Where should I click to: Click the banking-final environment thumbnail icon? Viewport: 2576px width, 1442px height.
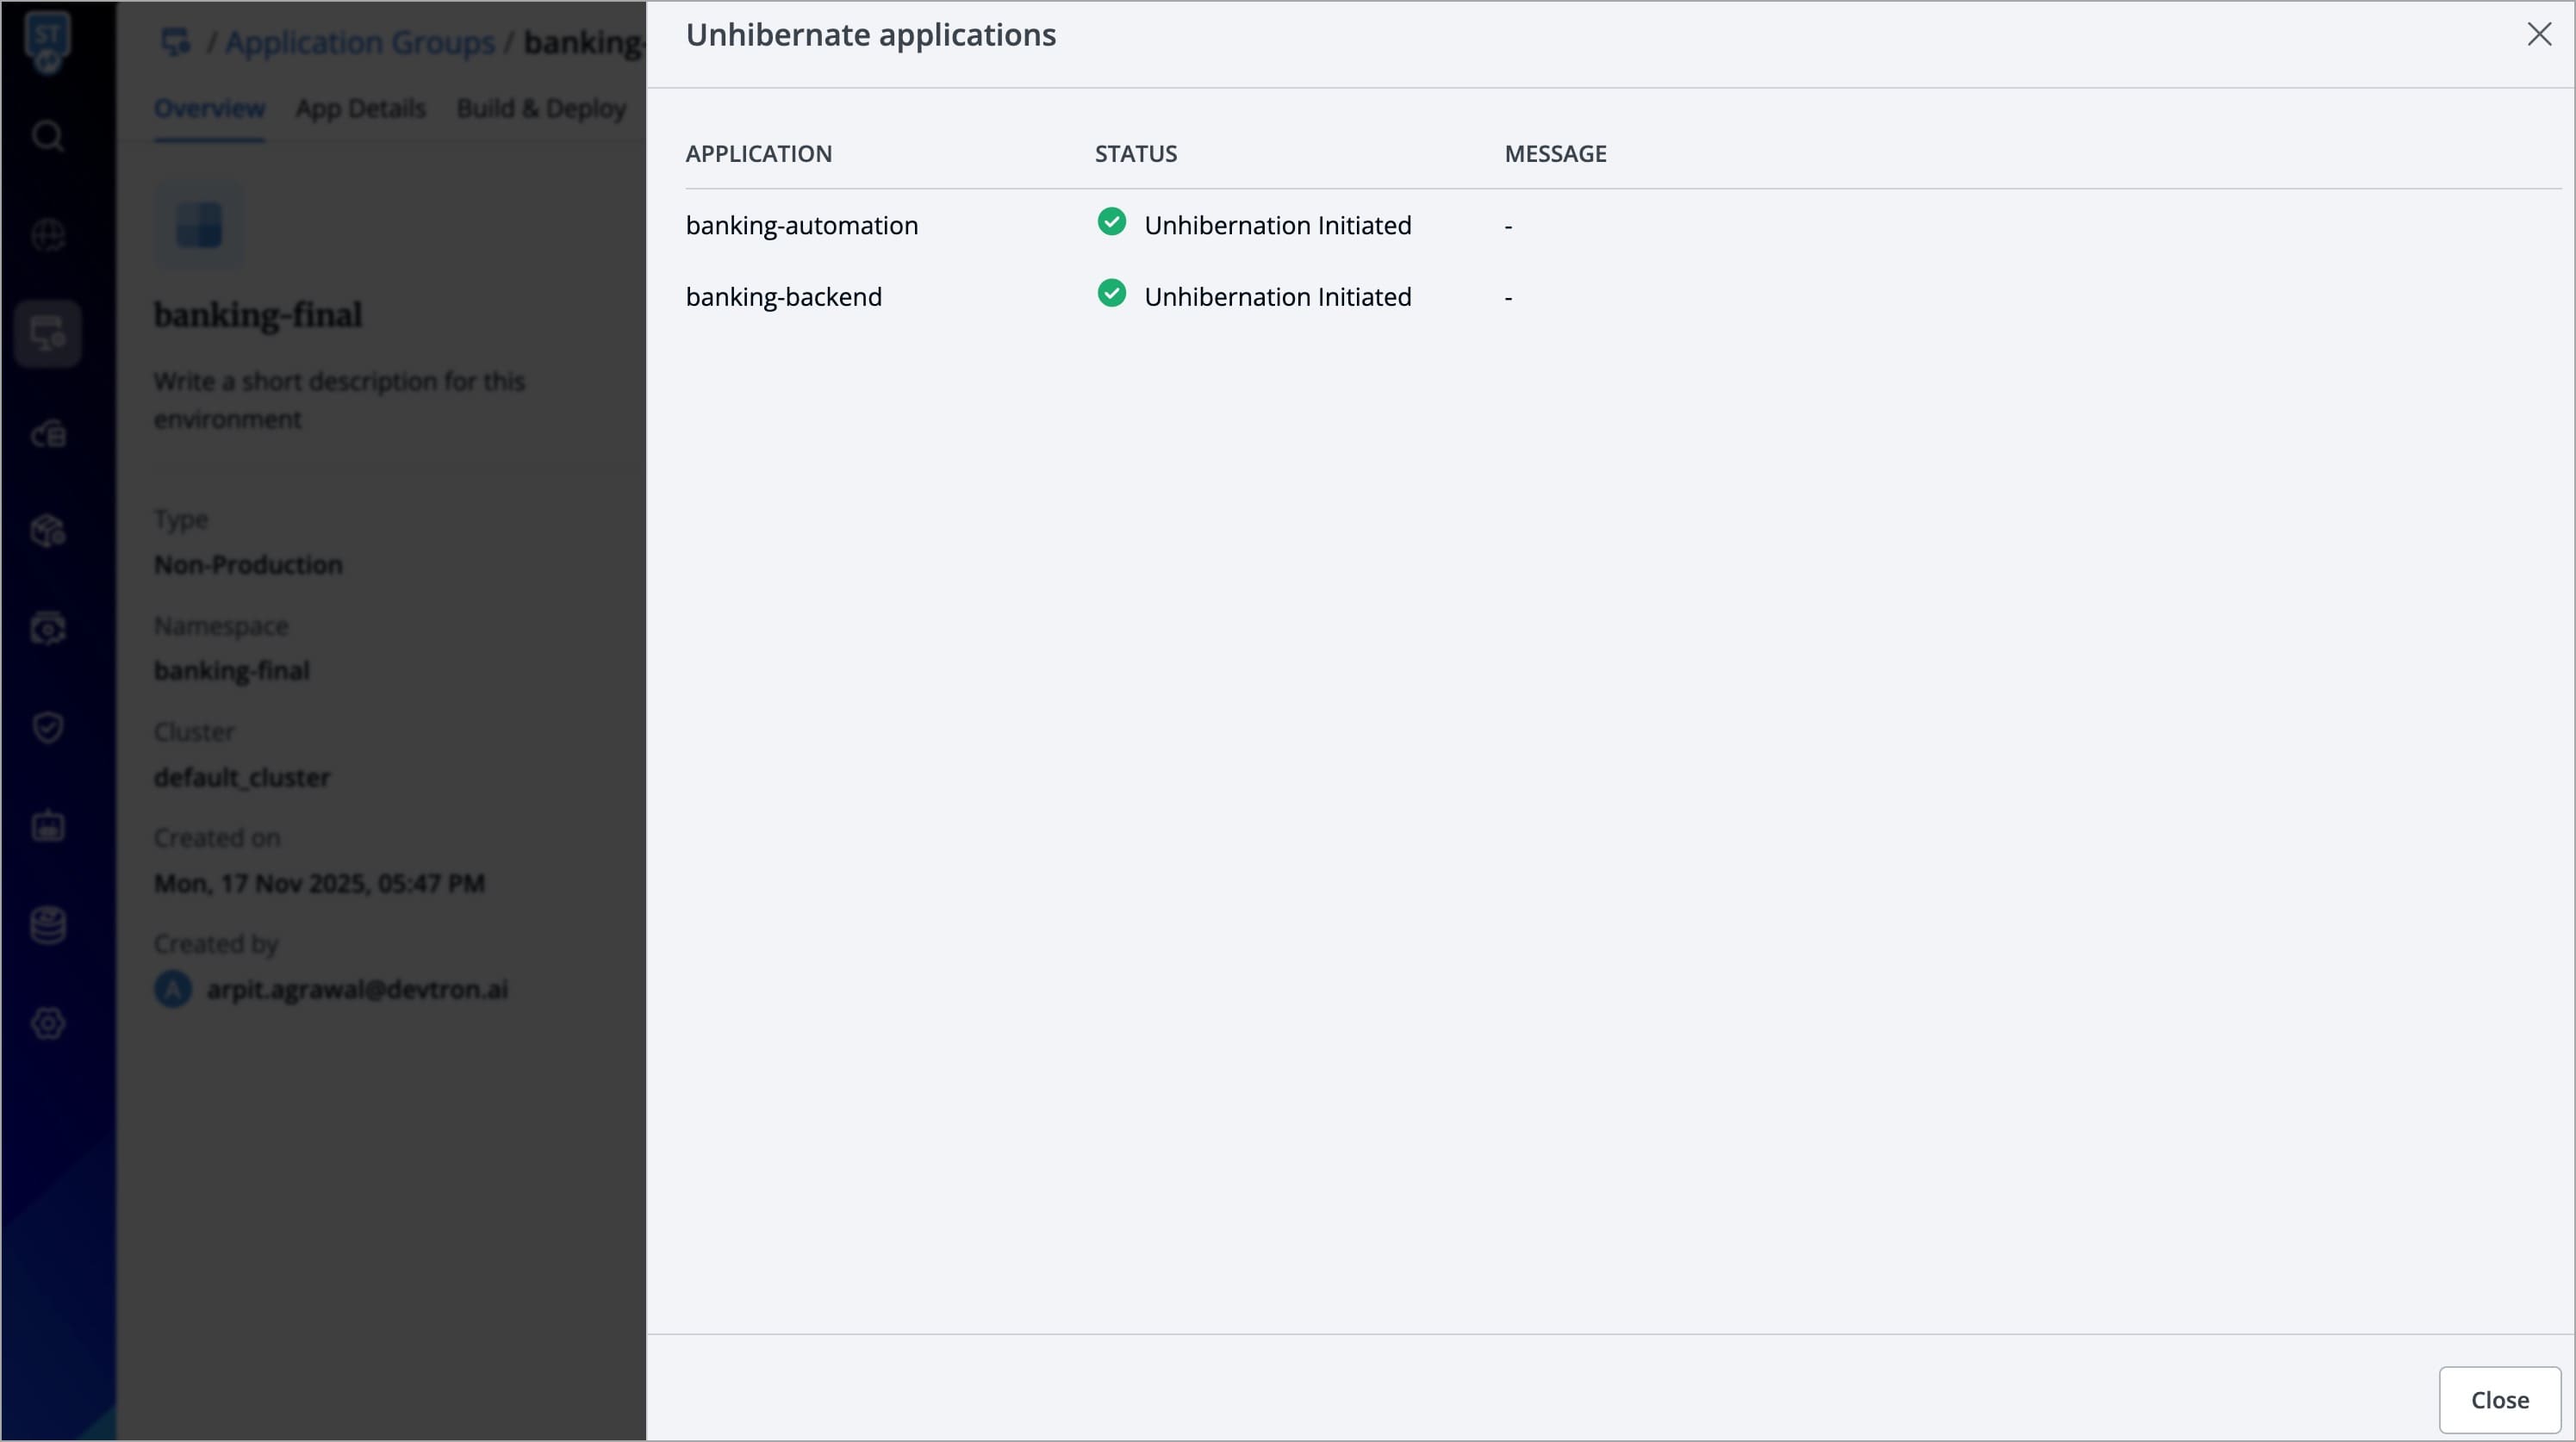(199, 225)
